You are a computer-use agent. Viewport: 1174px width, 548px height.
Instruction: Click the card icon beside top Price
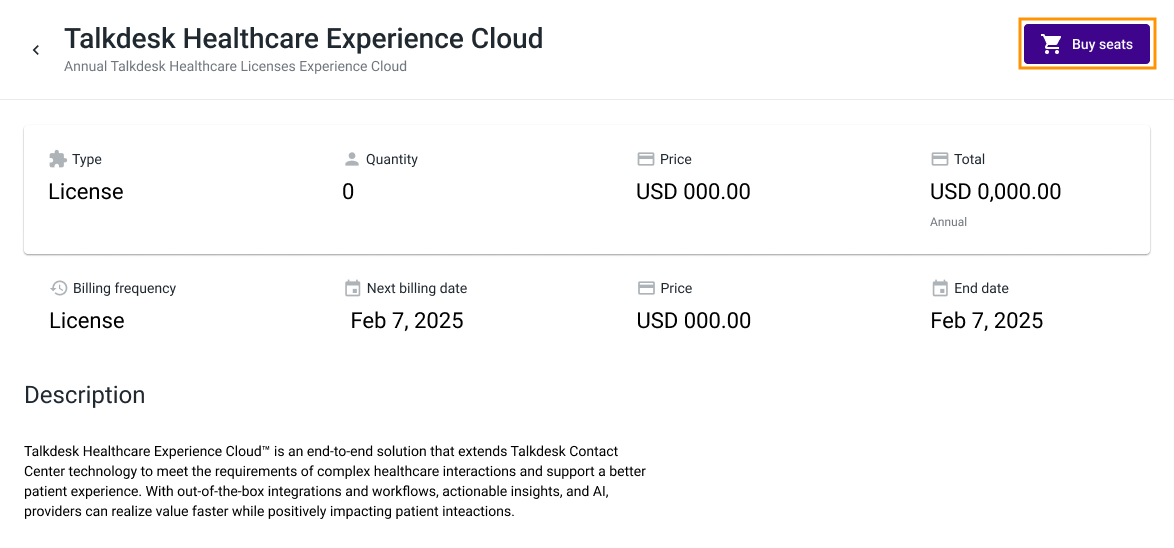tap(645, 159)
